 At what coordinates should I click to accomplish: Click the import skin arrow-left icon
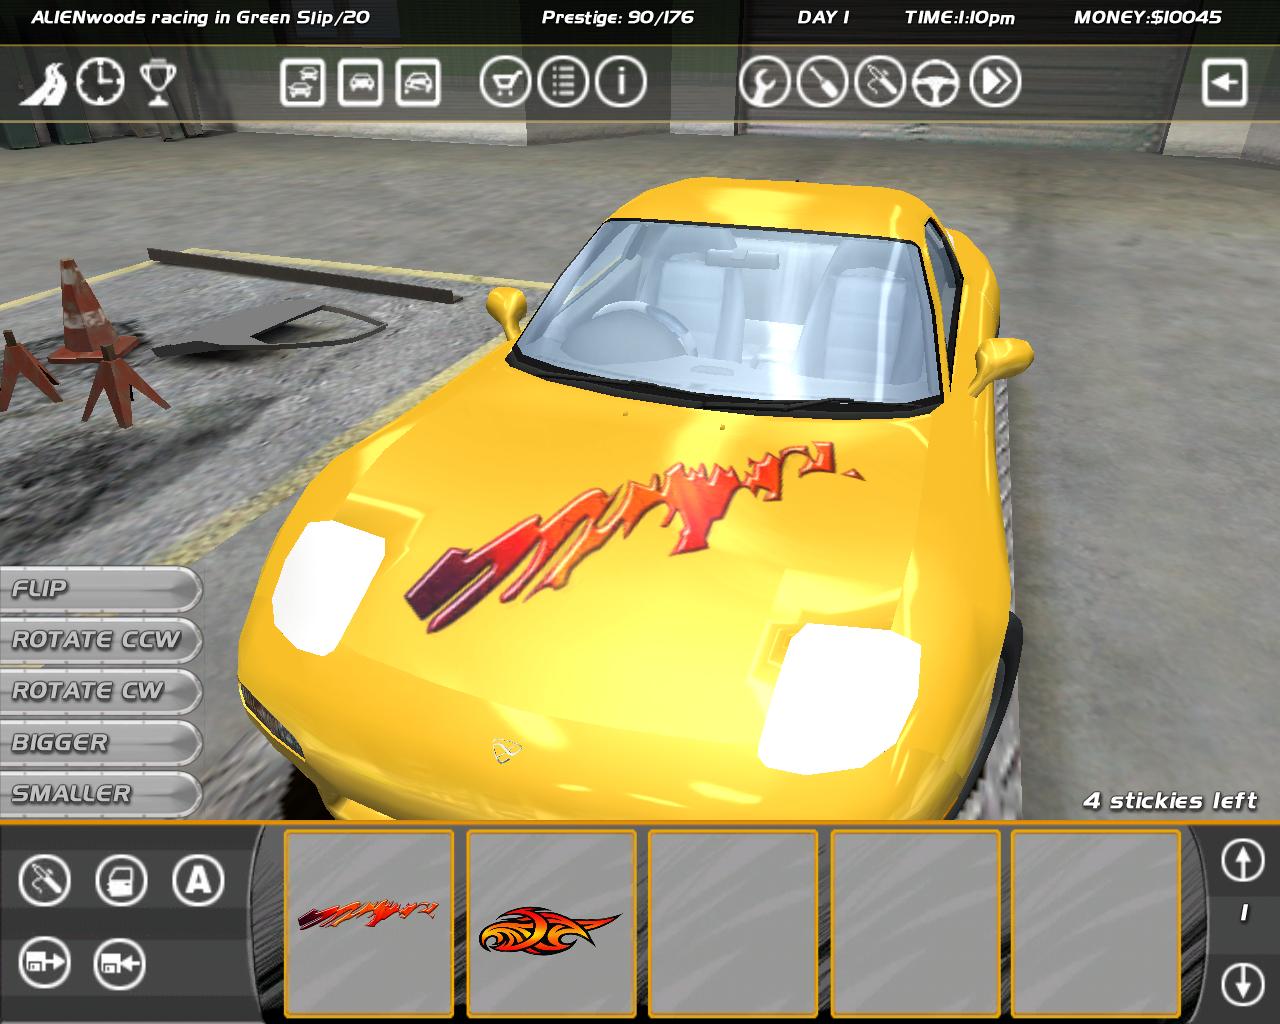[x=120, y=964]
